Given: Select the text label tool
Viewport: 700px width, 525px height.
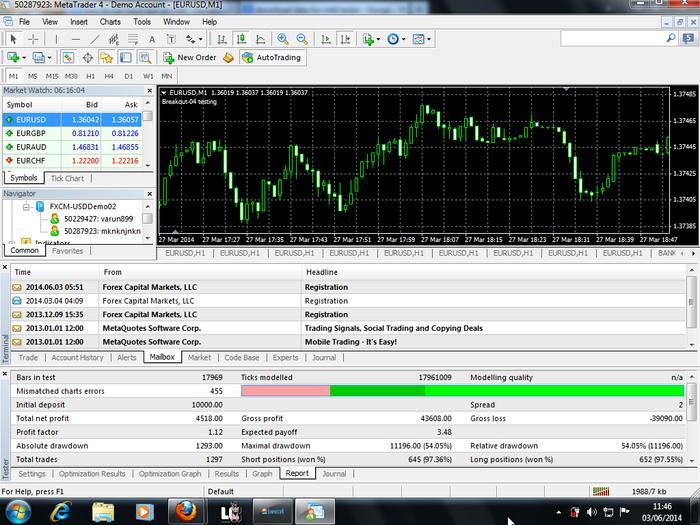Looking at the screenshot, I should point(171,39).
